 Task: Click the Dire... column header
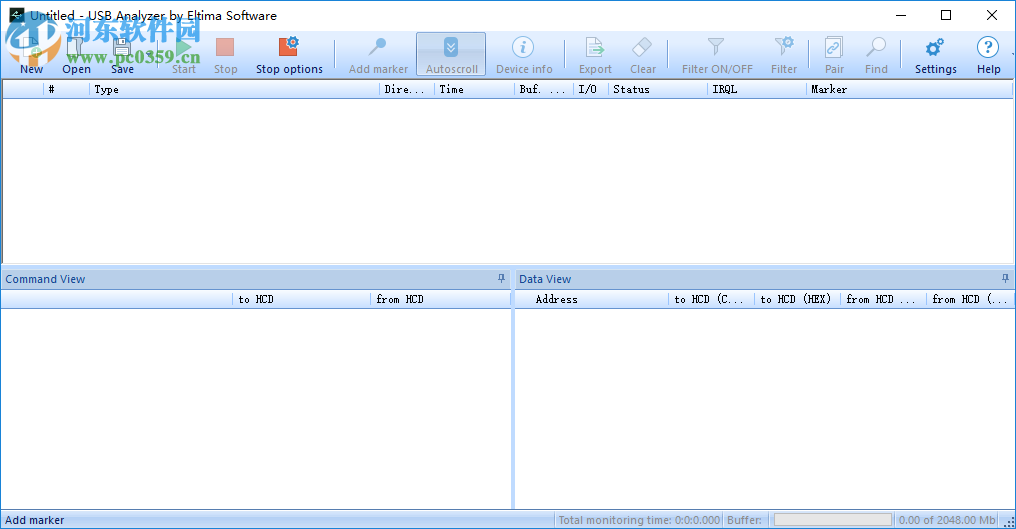coord(406,89)
